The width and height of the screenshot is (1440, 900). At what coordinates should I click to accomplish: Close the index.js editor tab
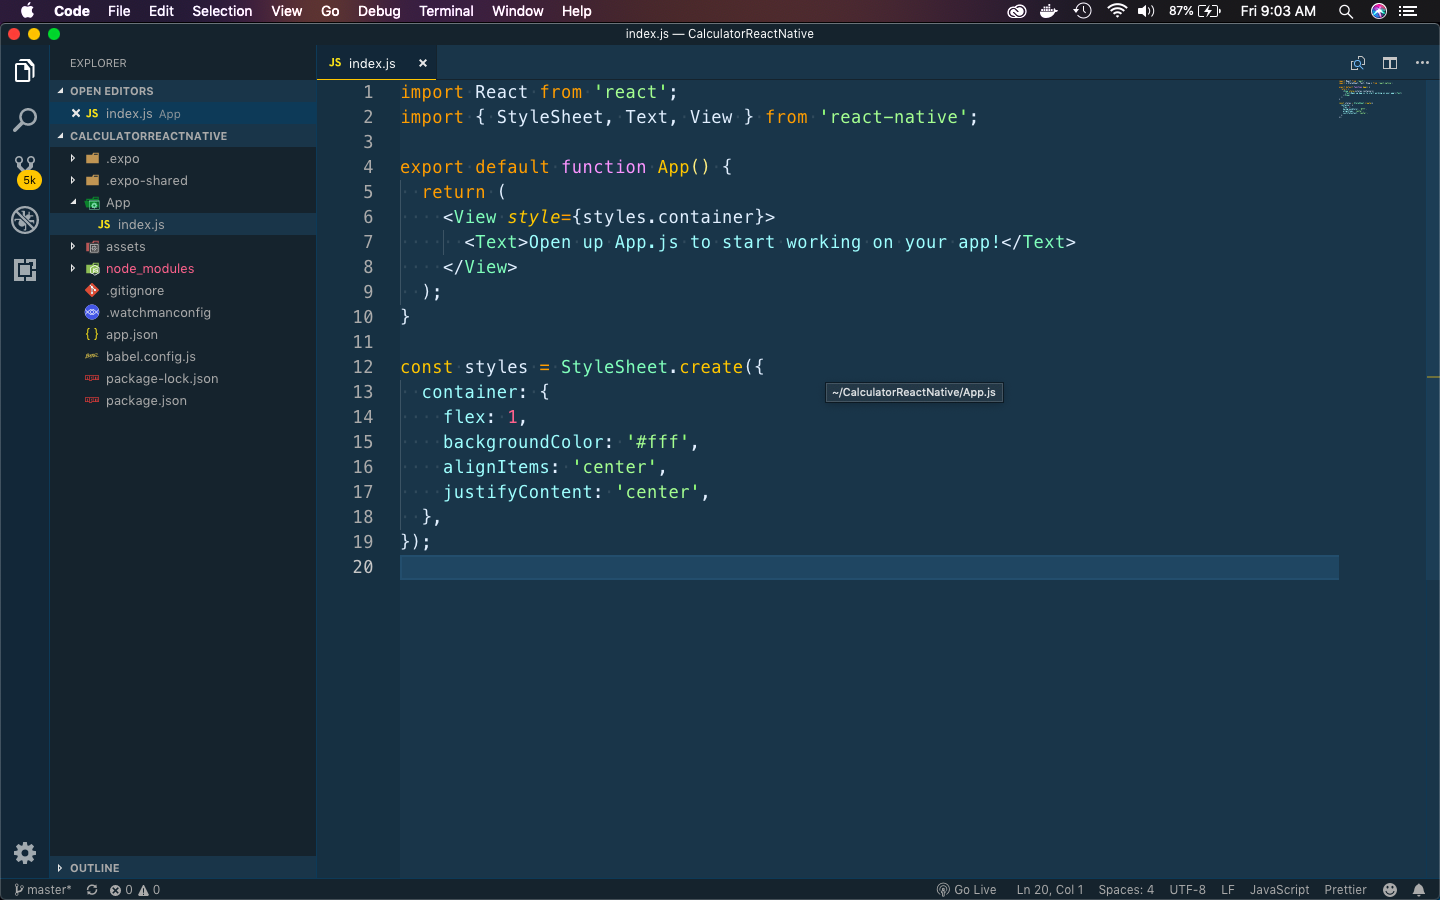pos(423,63)
